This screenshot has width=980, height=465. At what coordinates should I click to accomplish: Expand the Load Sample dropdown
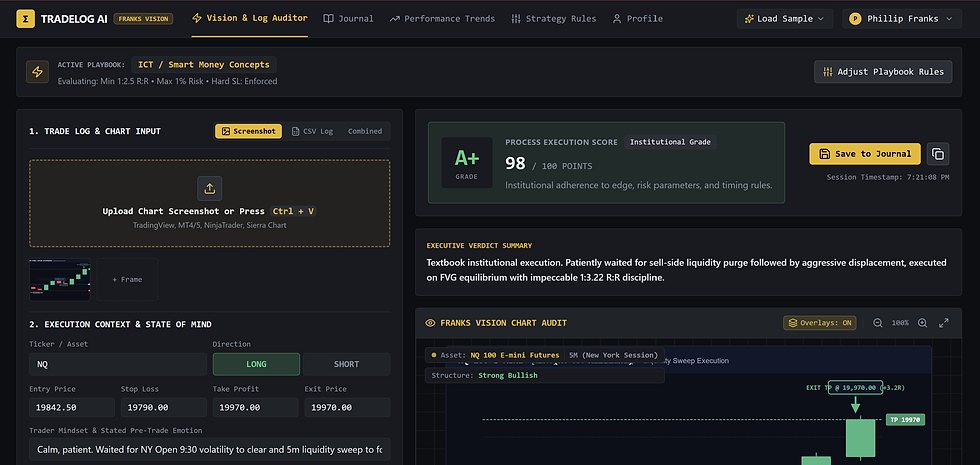784,19
